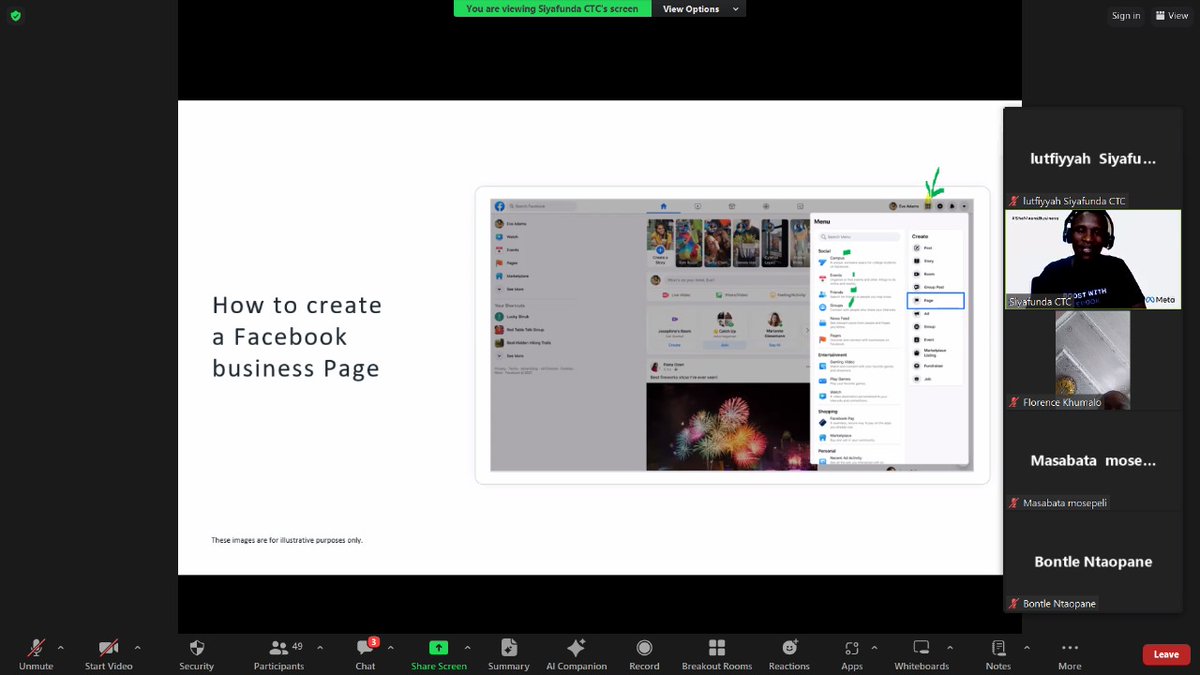Click 'These images are for illustrative purposes only.' text
This screenshot has width=1200, height=675.
pos(287,540)
